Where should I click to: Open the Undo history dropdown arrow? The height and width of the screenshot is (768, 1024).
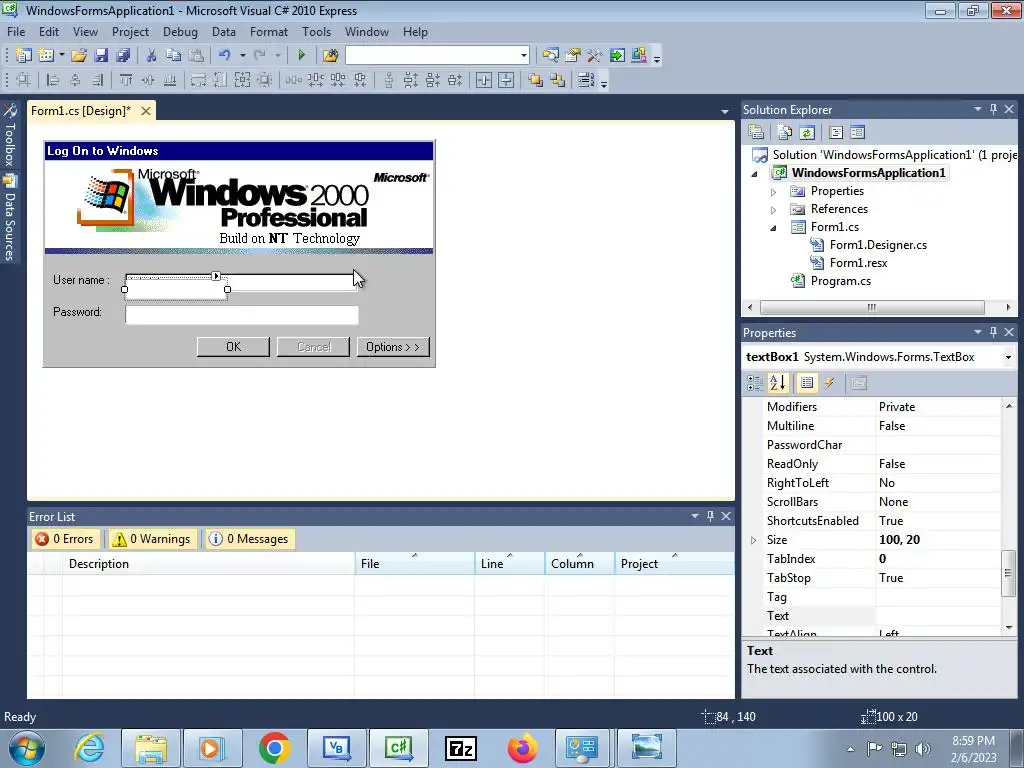[242, 56]
